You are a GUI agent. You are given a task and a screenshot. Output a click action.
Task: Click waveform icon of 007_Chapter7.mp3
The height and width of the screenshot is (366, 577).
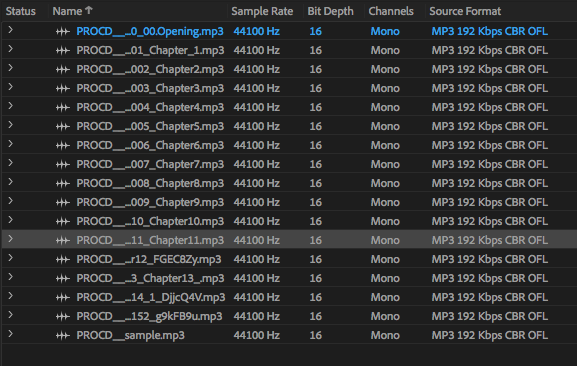pos(63,165)
